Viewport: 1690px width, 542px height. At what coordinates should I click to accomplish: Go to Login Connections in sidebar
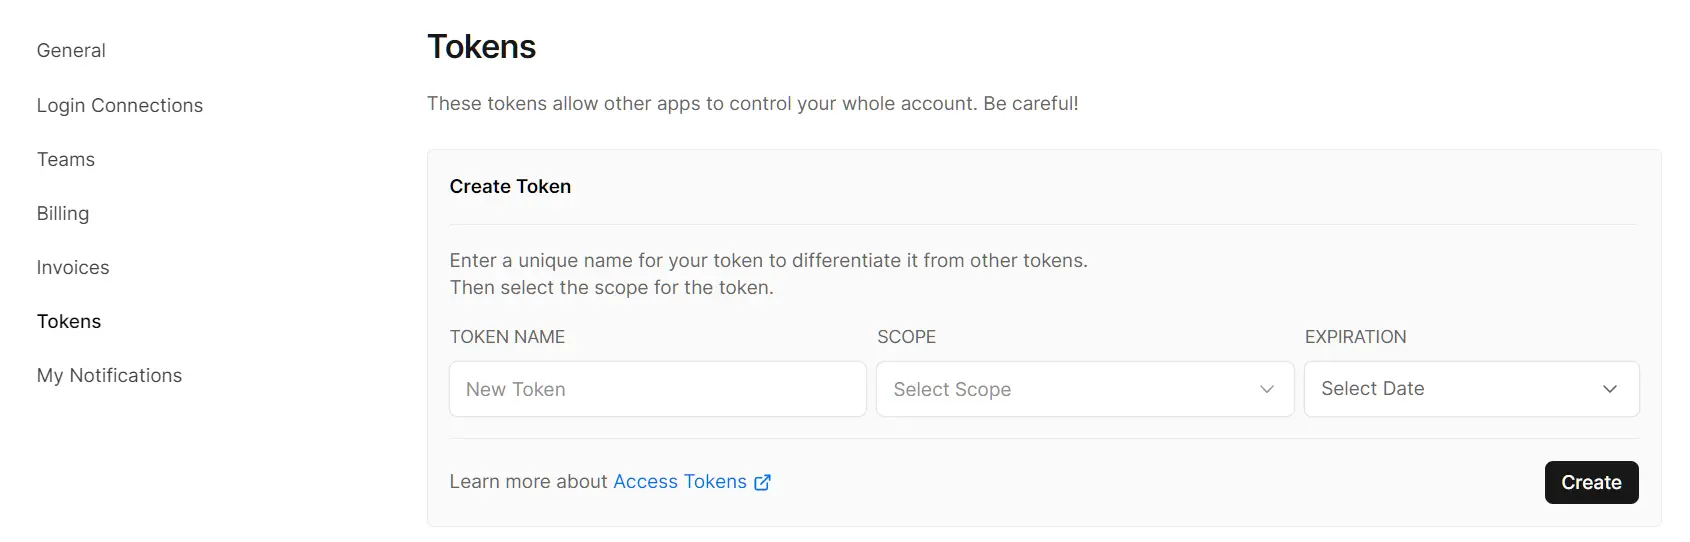pos(120,105)
